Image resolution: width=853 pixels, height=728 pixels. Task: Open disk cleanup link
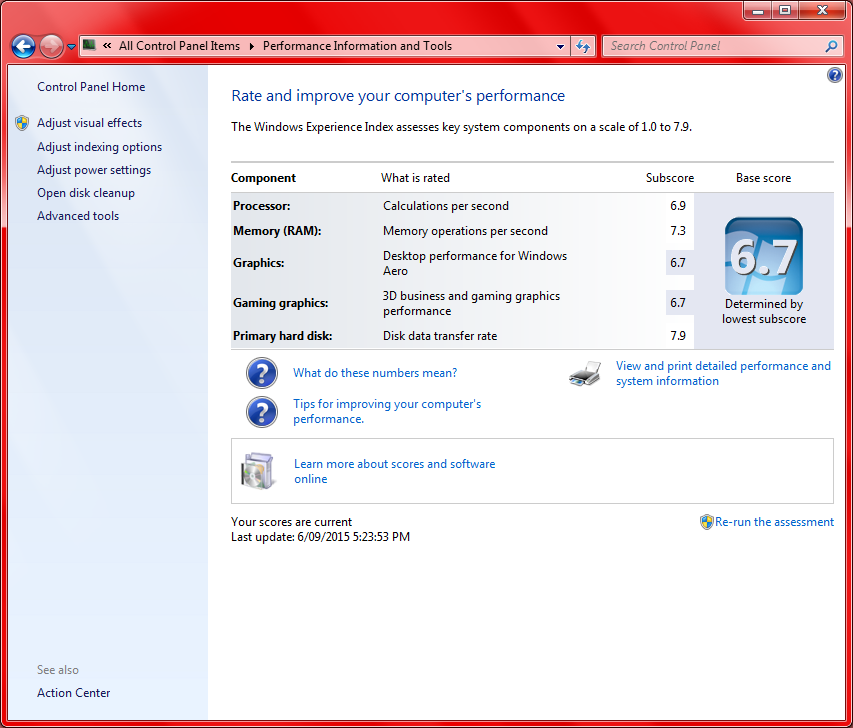pos(86,193)
